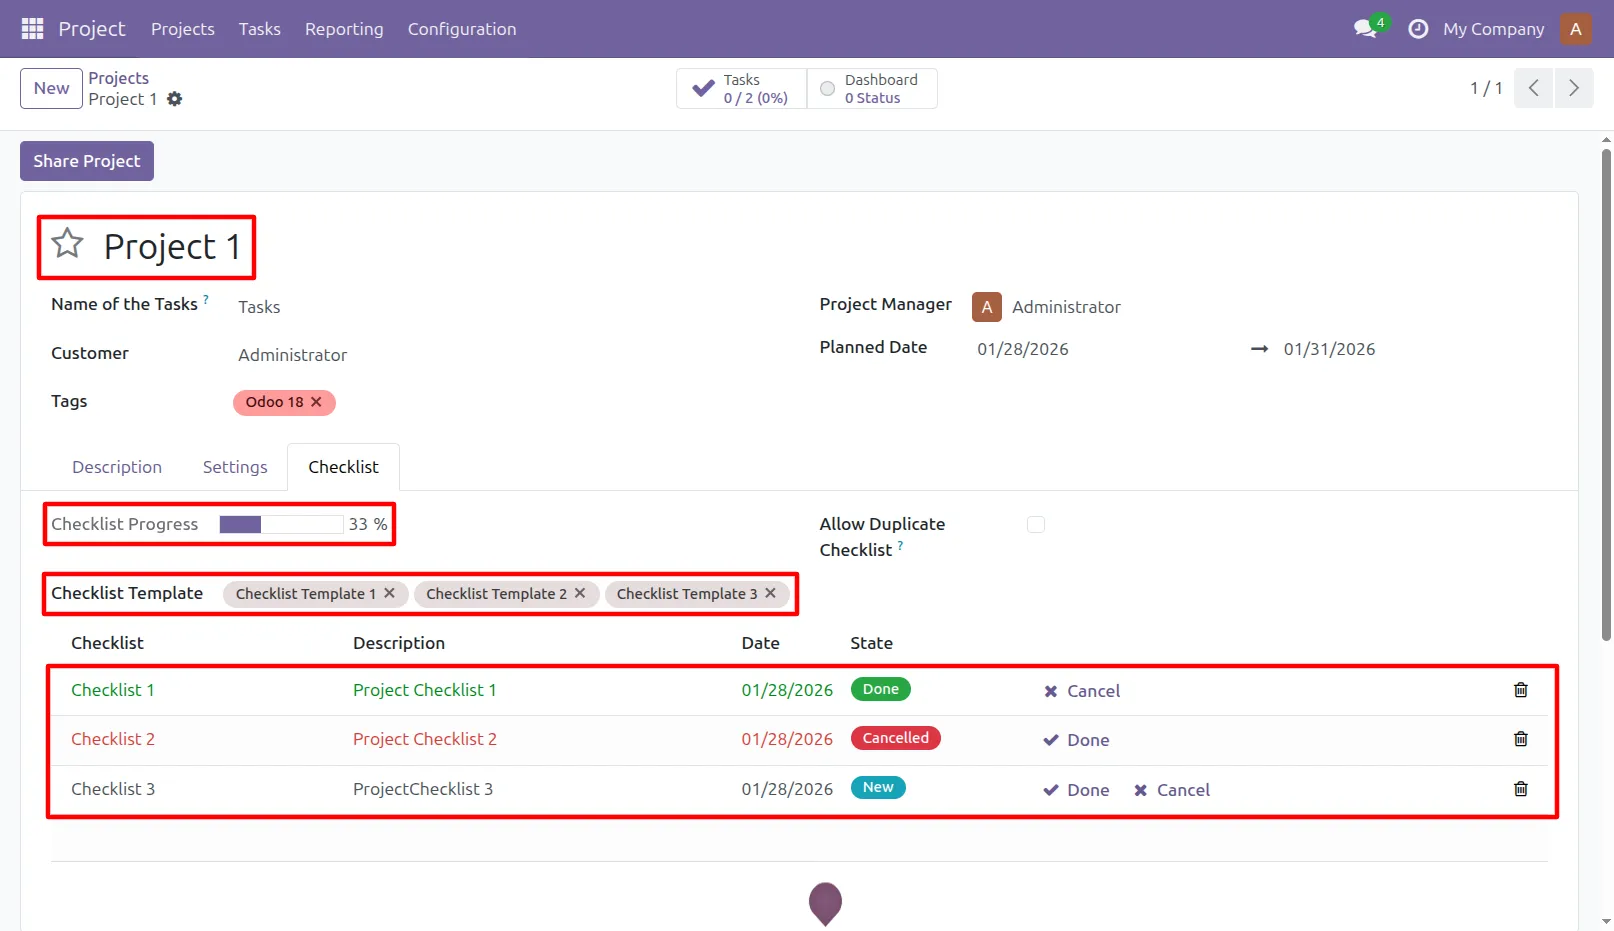Open the conversations message icon

tap(1365, 29)
